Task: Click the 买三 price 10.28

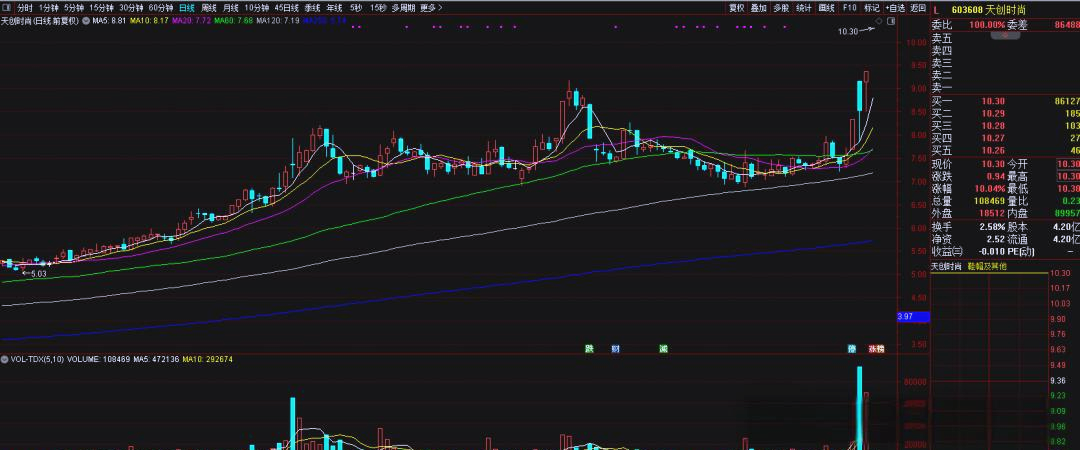Action: pos(994,126)
